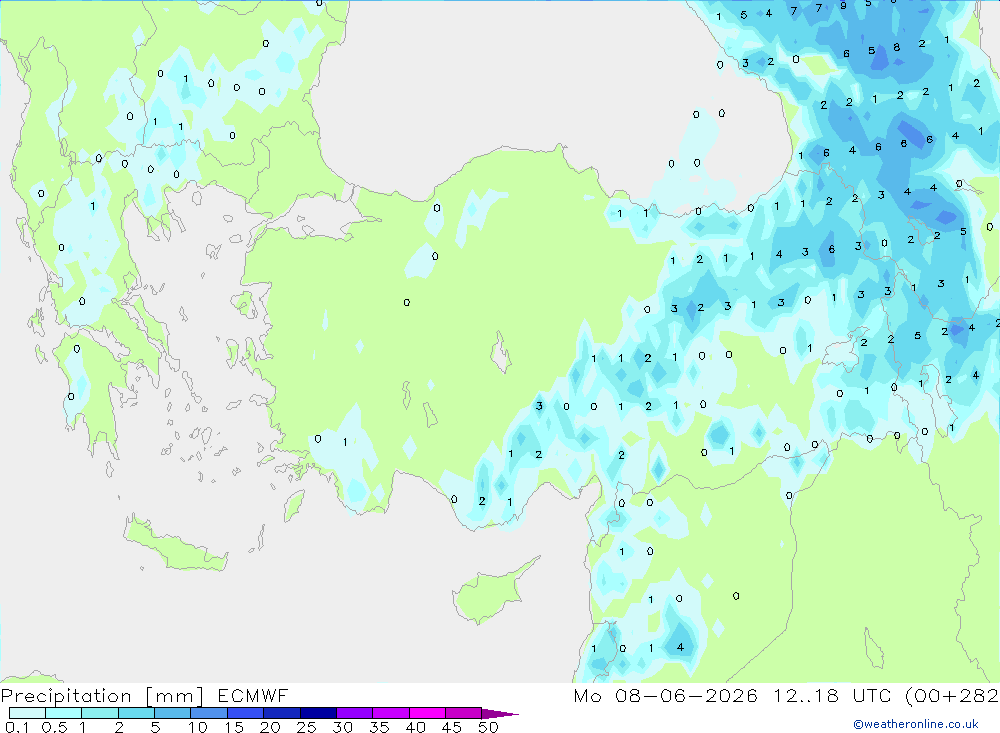Click the '12..18 UTC' time range text
This screenshot has width=1000, height=733.
coord(832,695)
